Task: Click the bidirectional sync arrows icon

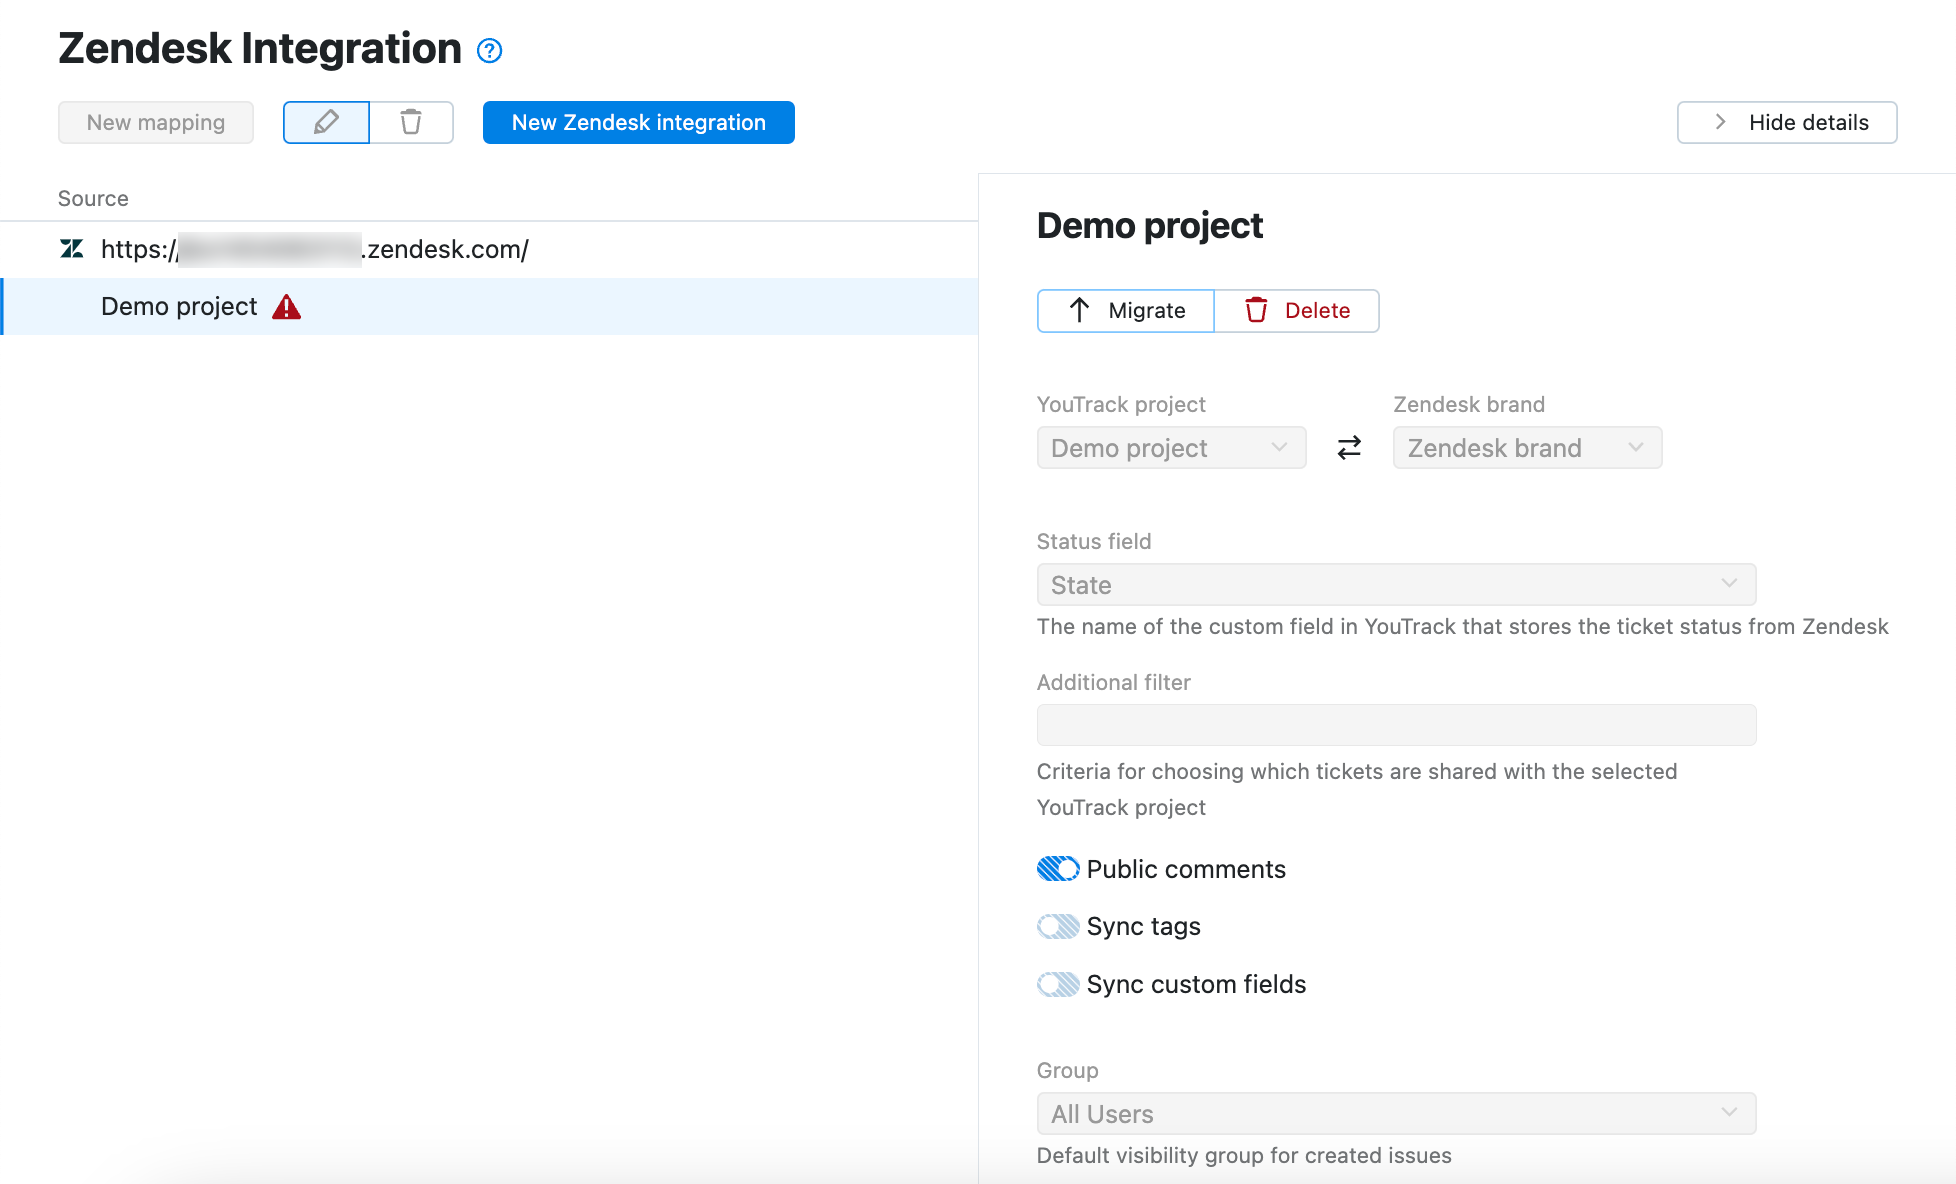Action: pos(1348,447)
